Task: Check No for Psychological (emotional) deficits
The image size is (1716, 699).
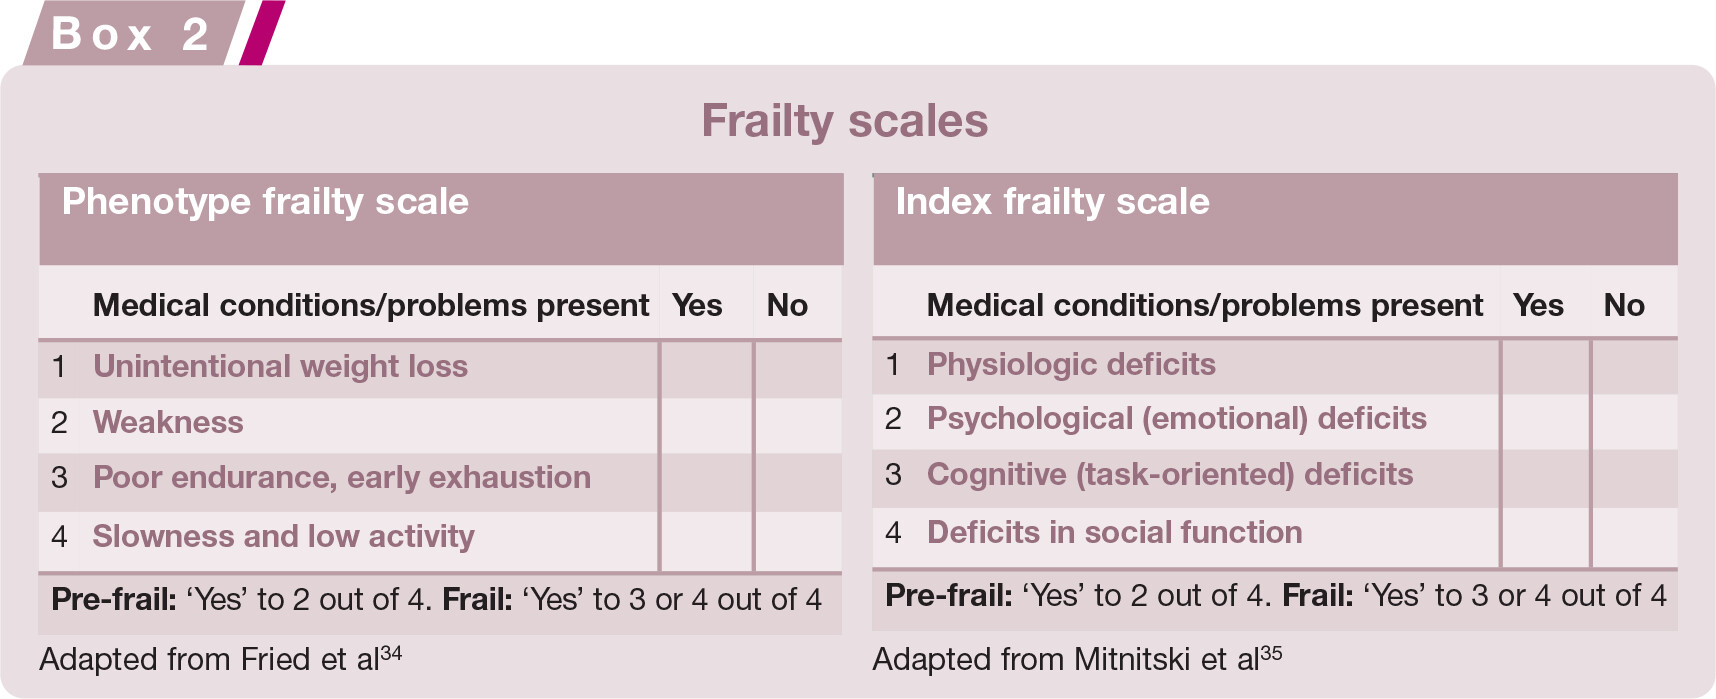Action: (x=1634, y=421)
